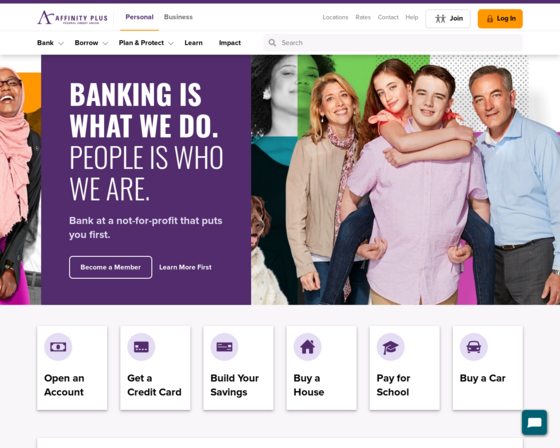Open the Plan & Protect dropdown
The image size is (560, 448).
146,43
